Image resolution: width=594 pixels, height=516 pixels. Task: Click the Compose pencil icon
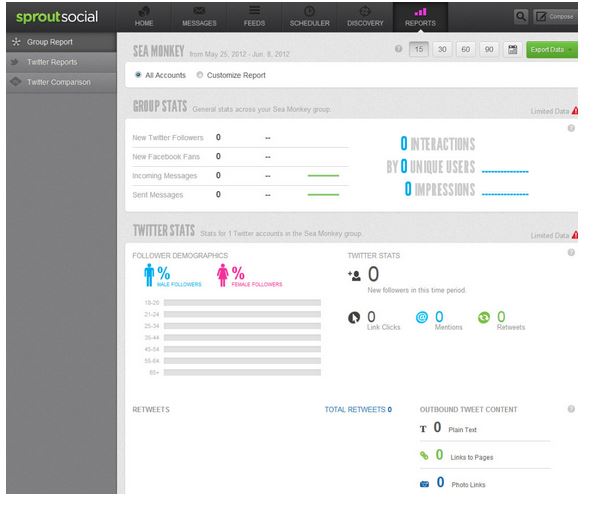[x=541, y=17]
